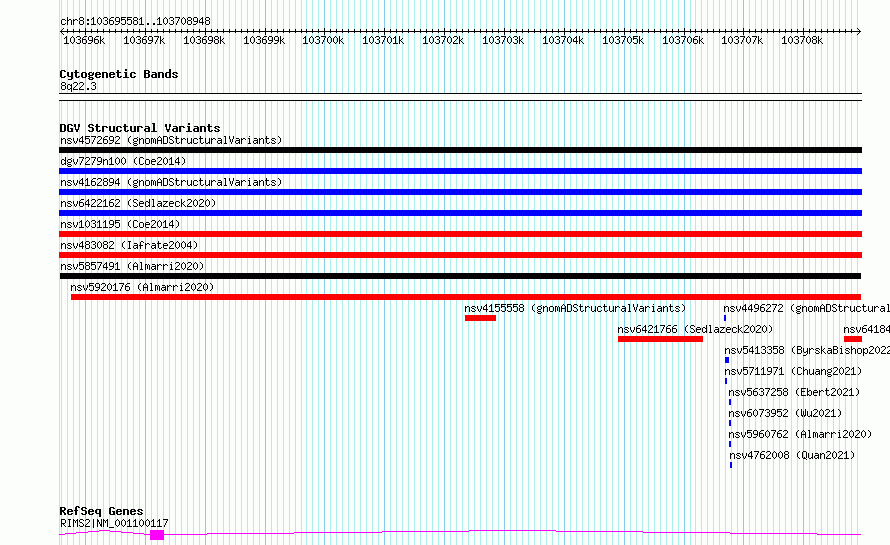
Task: Open nsv6073952 (Wu2021) variant label
Action: point(785,413)
